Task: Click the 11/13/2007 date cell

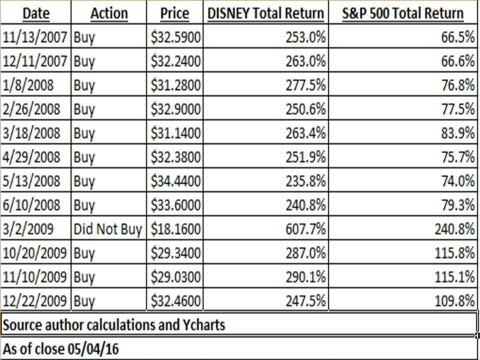Action: [36, 37]
